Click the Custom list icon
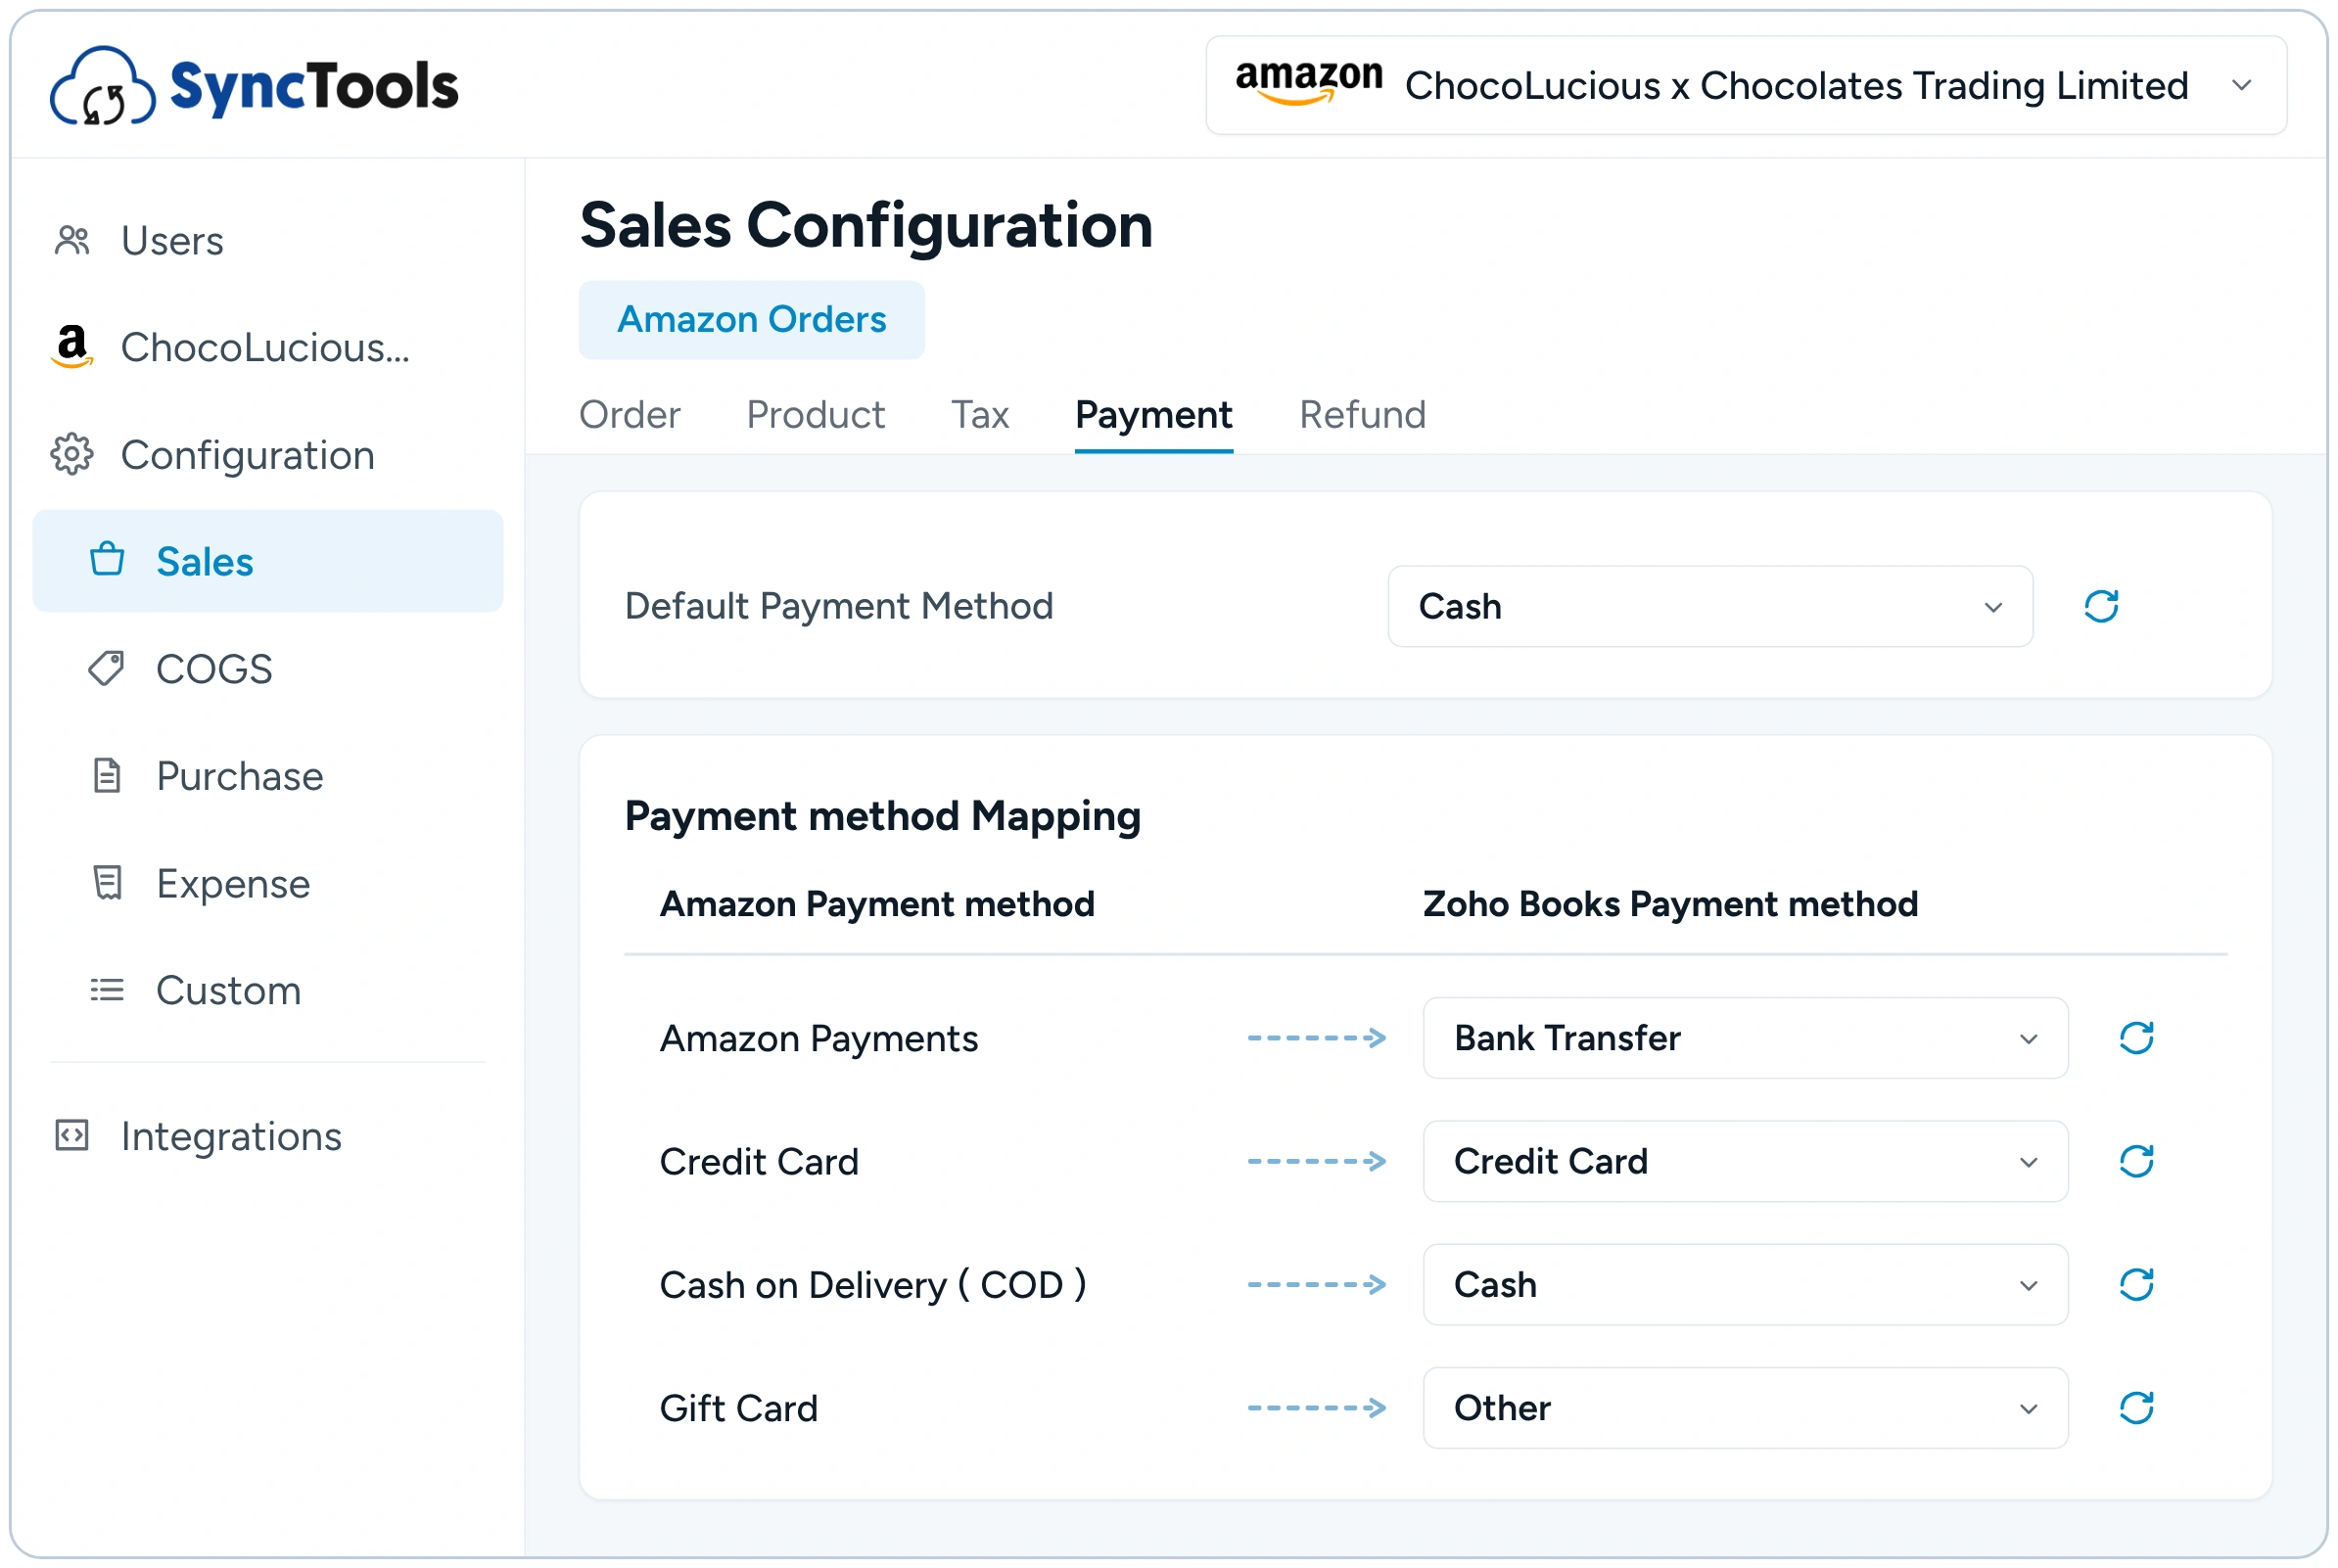Image resolution: width=2338 pixels, height=1568 pixels. (x=107, y=991)
